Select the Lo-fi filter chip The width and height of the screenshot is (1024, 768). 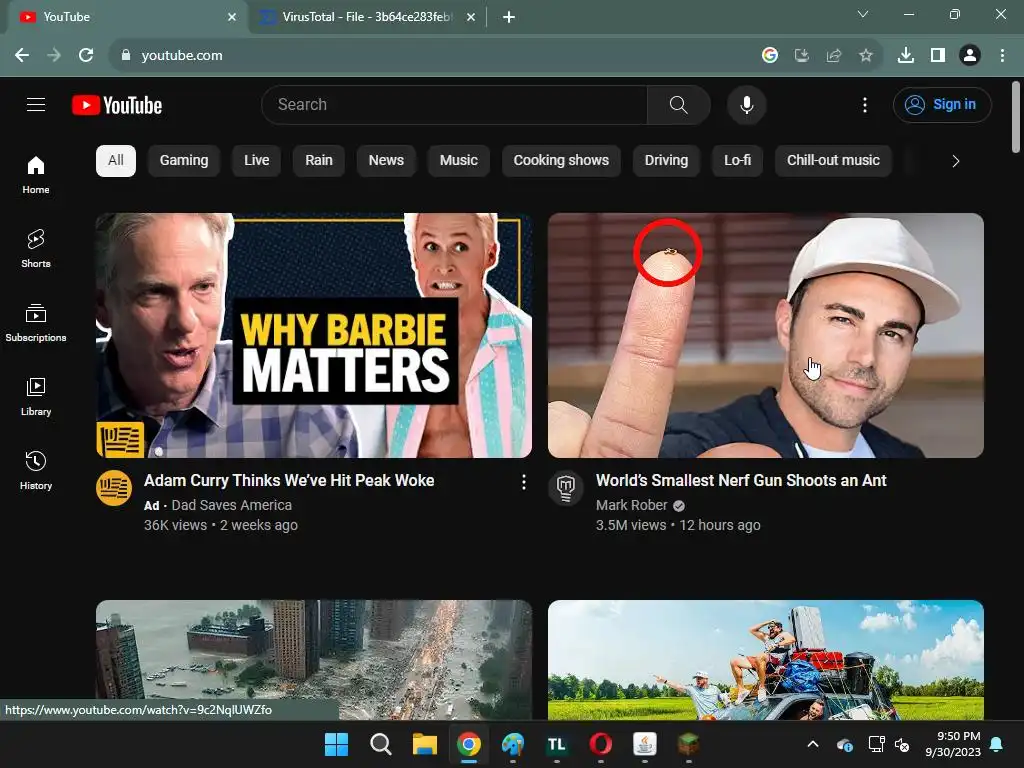[737, 161]
